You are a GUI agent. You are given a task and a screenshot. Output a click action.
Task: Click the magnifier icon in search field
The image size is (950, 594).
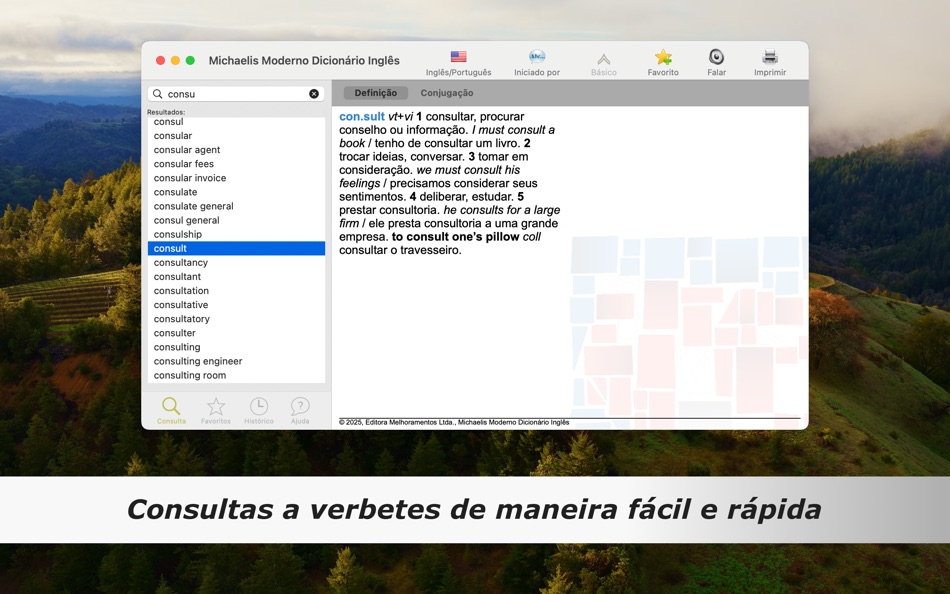(158, 94)
